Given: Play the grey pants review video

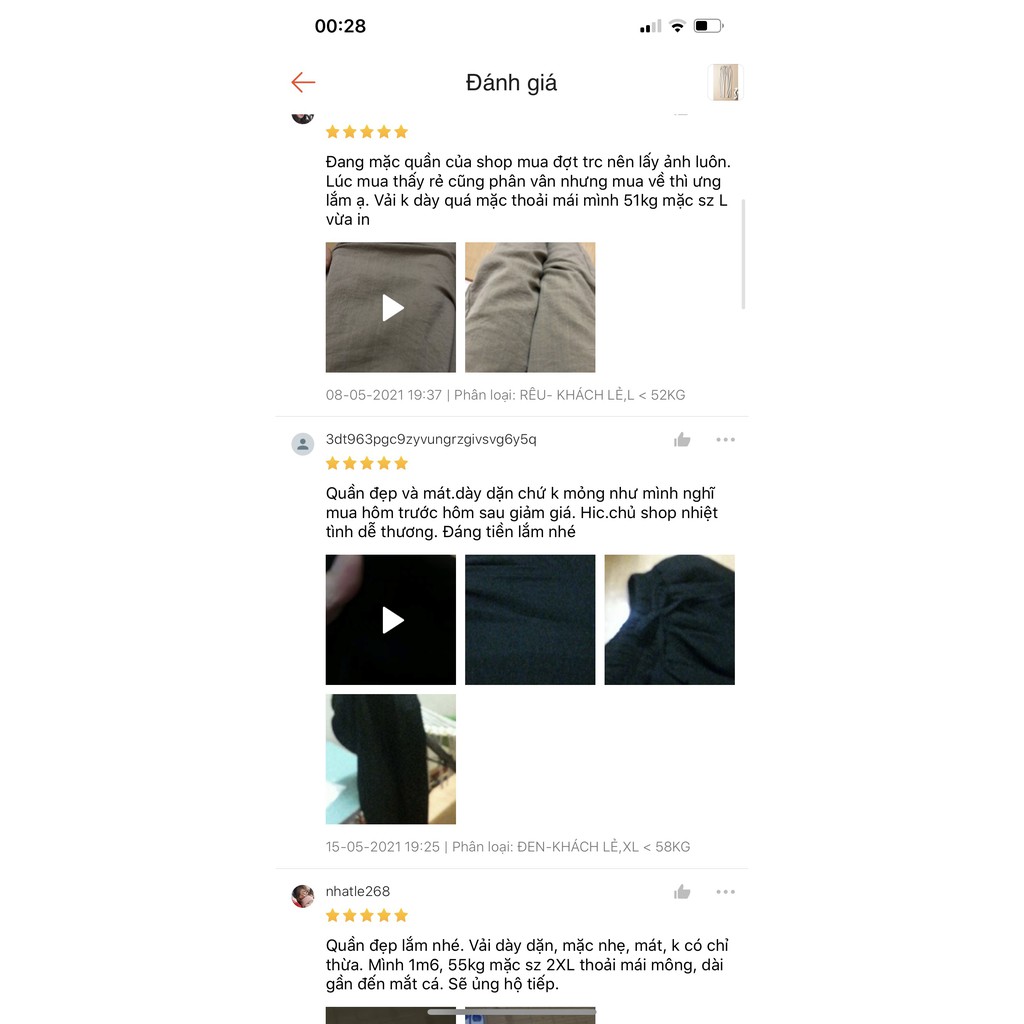Looking at the screenshot, I should tap(391, 307).
